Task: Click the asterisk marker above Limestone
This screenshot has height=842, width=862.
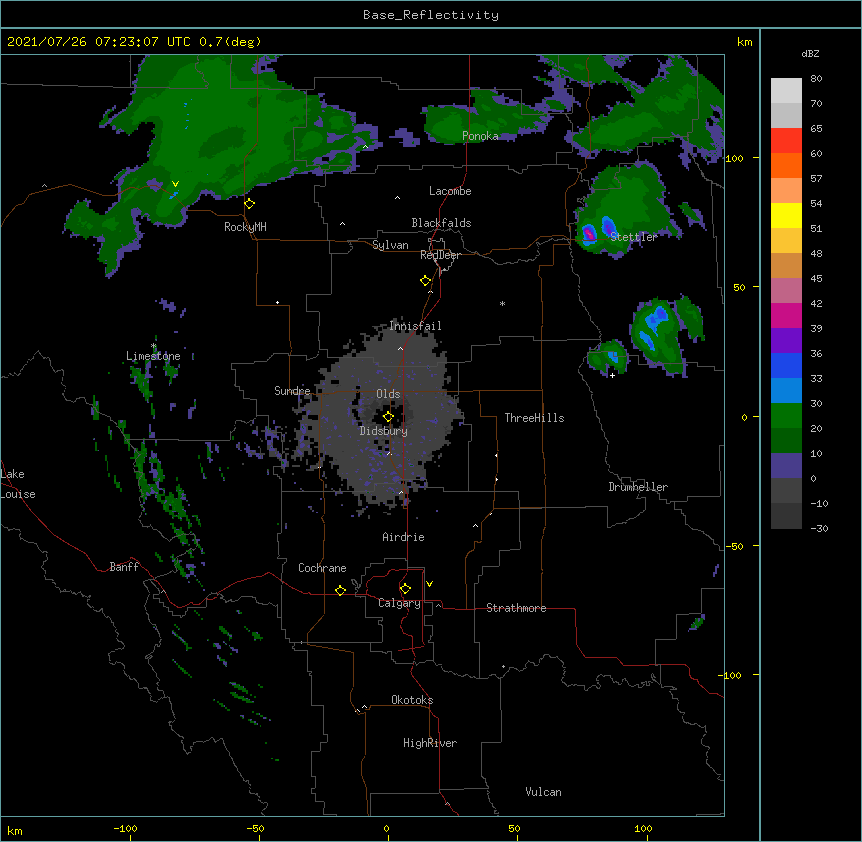Action: pyautogui.click(x=153, y=346)
